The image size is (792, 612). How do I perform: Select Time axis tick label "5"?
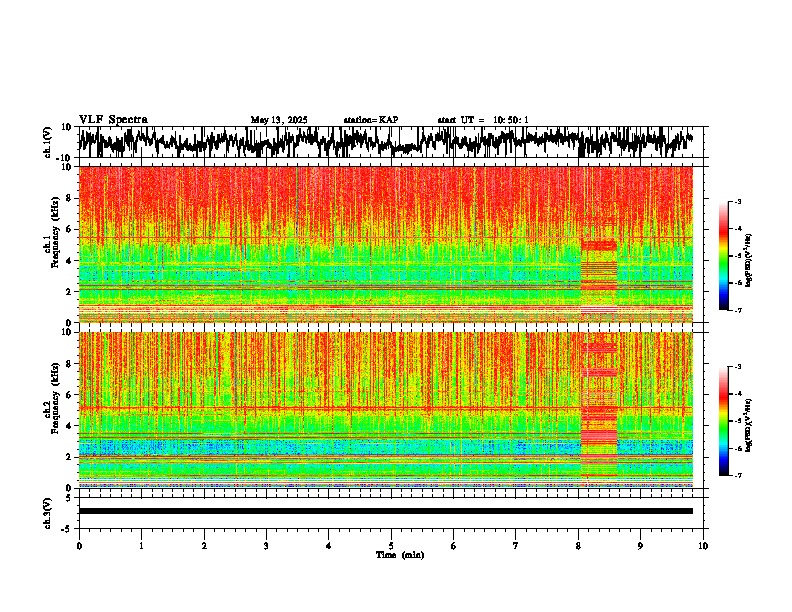pos(391,546)
